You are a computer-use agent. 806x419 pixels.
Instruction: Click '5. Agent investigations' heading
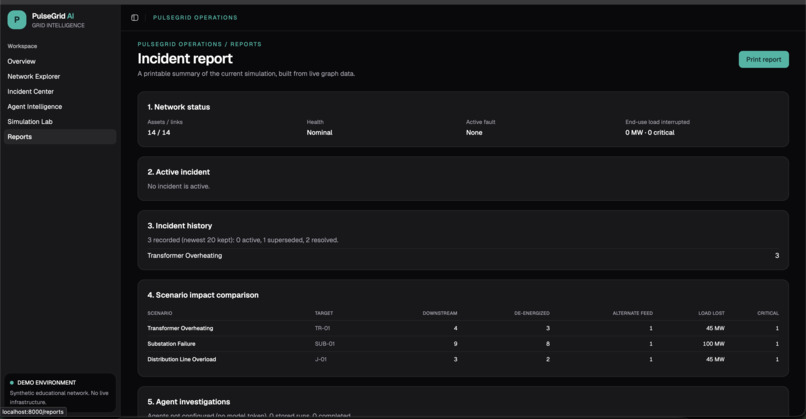coord(189,402)
